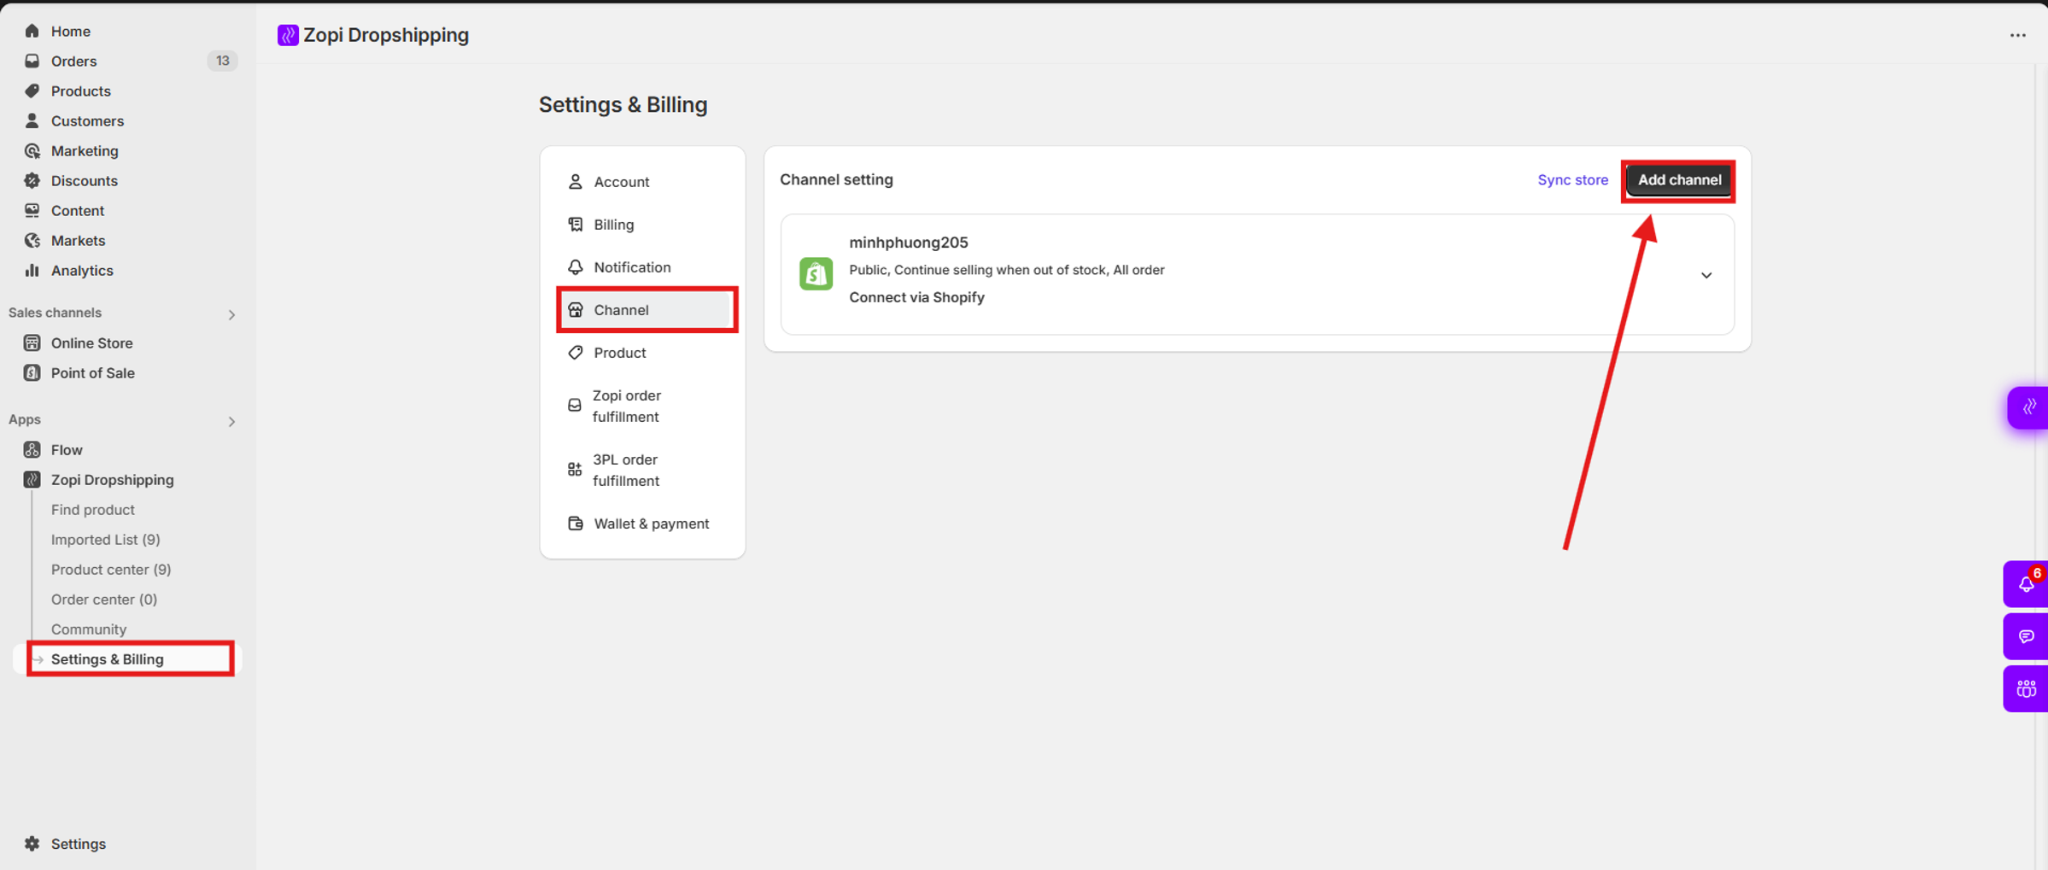The image size is (2048, 870).
Task: Click the Point of Sale icon
Action: pos(32,373)
